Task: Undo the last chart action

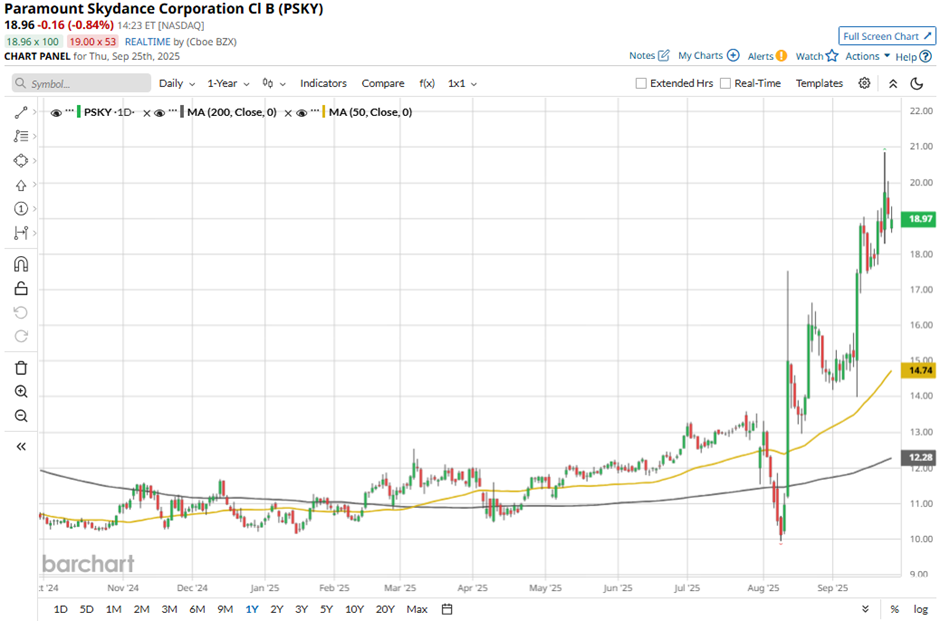Action: point(21,312)
